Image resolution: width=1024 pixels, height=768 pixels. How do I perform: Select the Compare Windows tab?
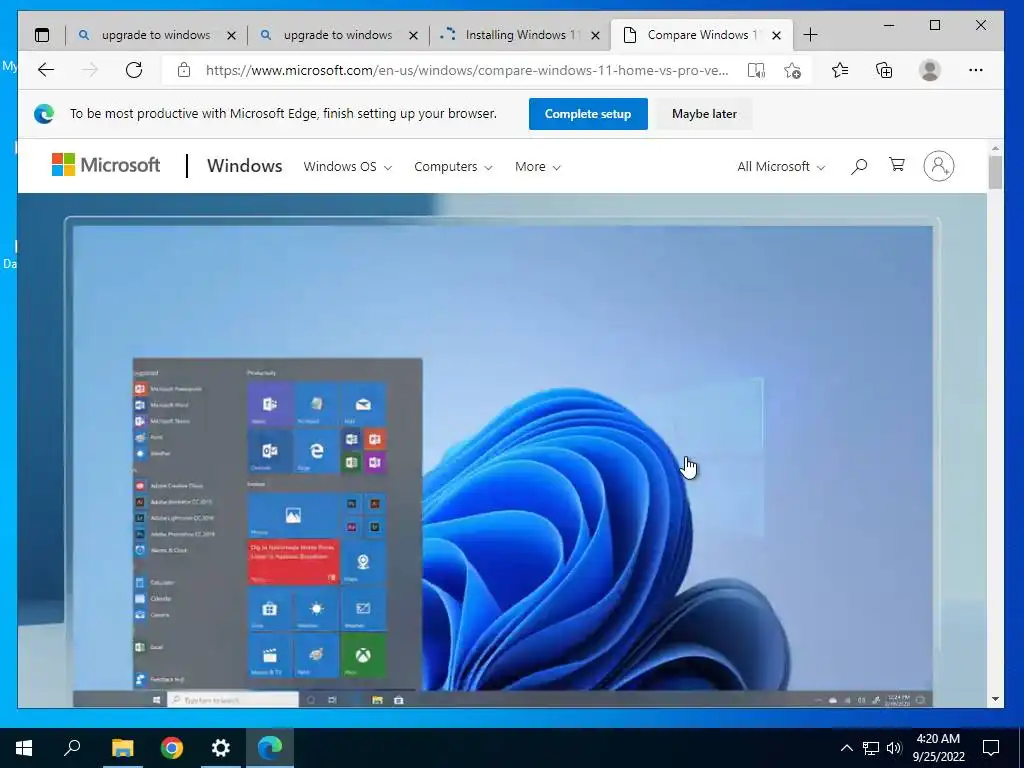pyautogui.click(x=701, y=35)
